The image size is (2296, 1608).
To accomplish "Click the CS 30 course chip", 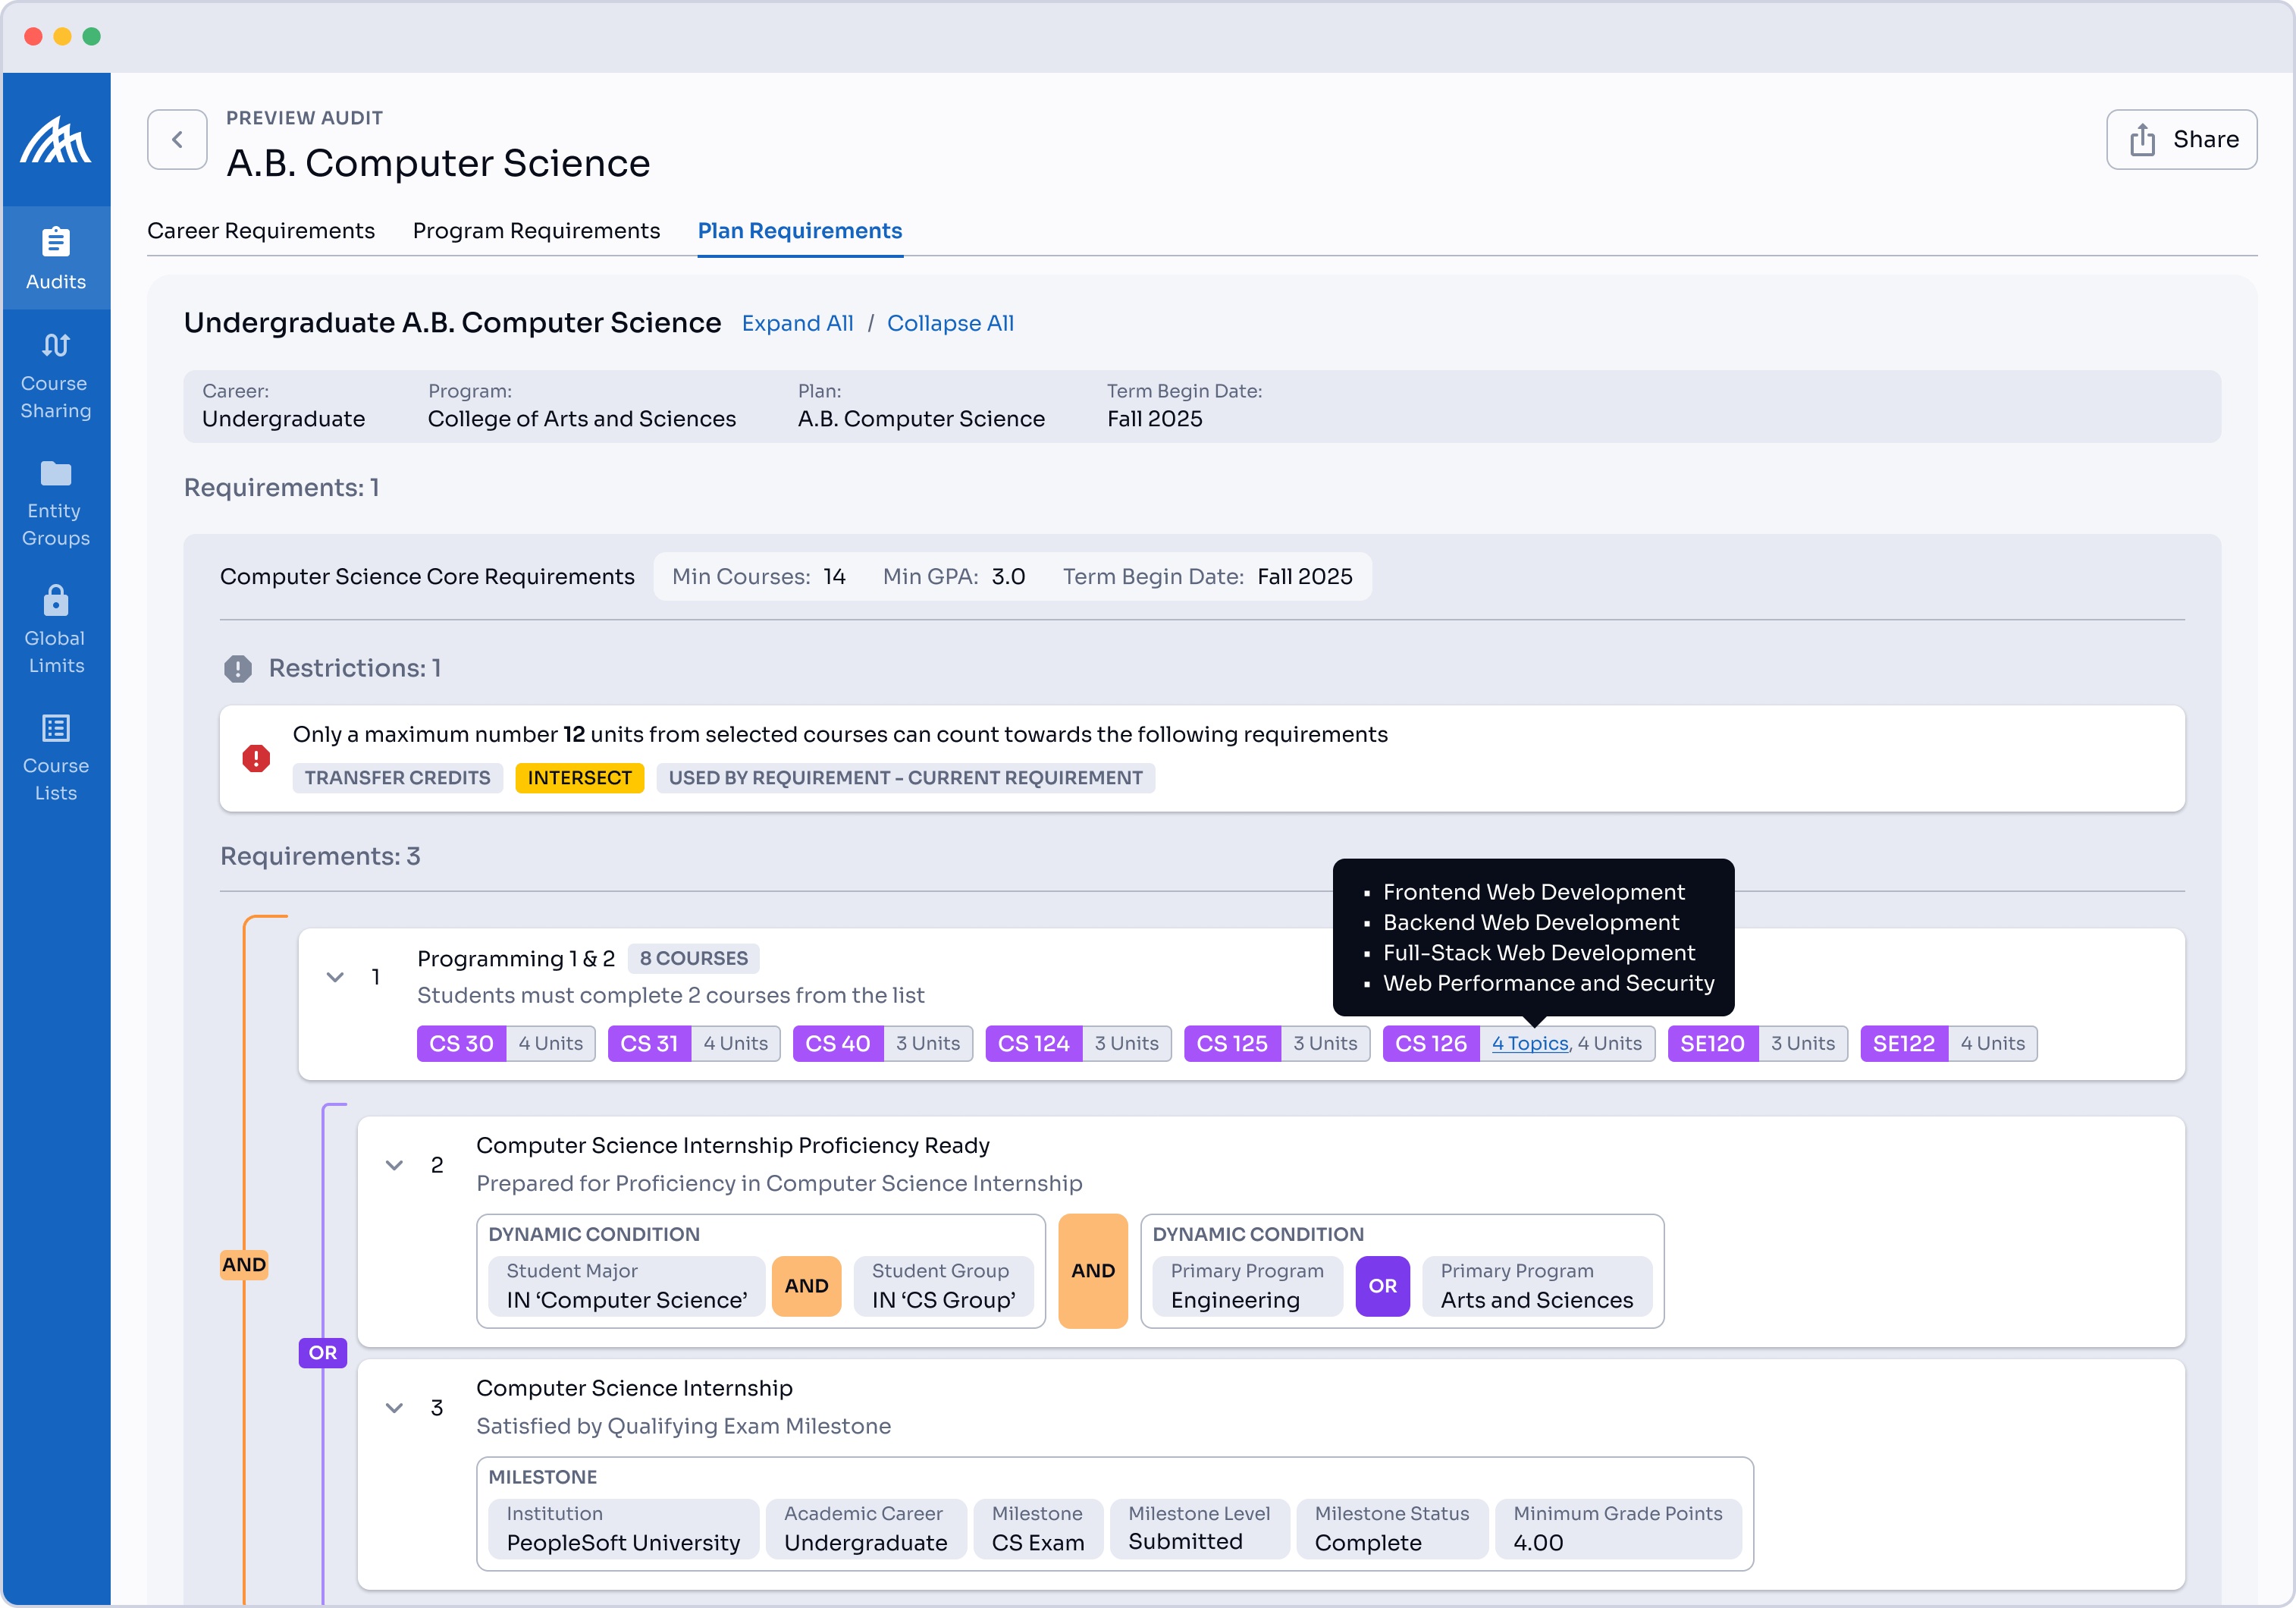I will point(506,1043).
